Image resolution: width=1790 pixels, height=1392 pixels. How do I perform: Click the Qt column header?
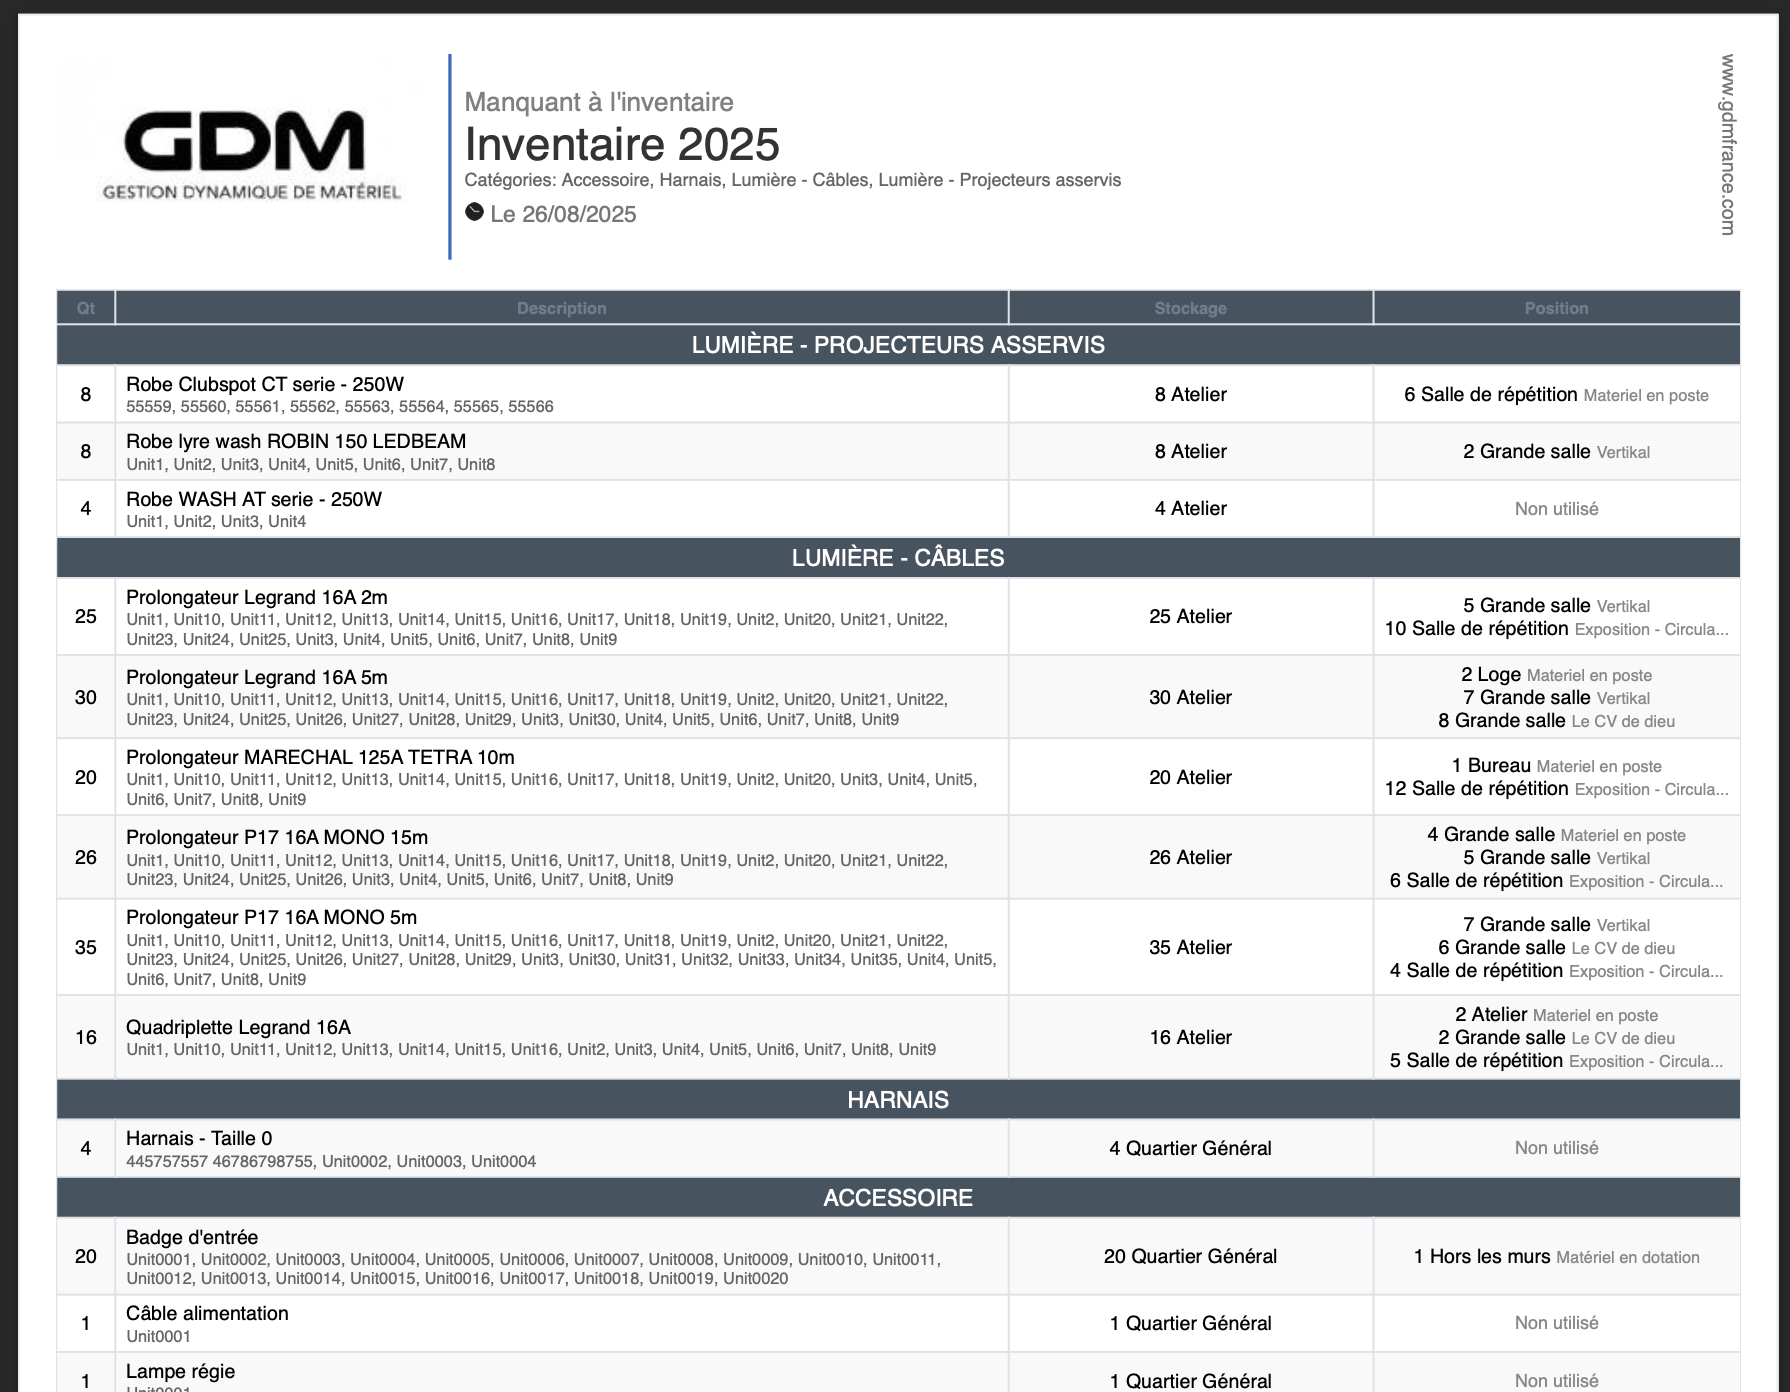click(x=86, y=308)
